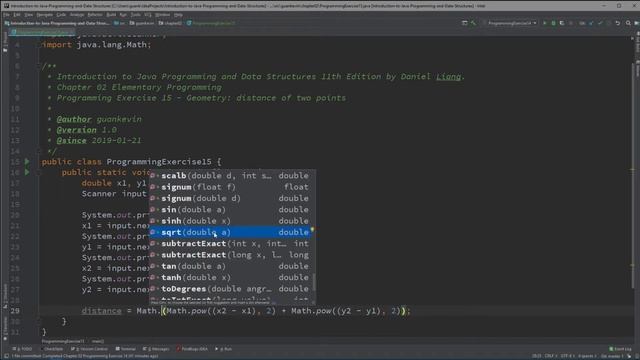Open the Run menu
This screenshot has width=640, height=360.
pyautogui.click(x=123, y=15)
